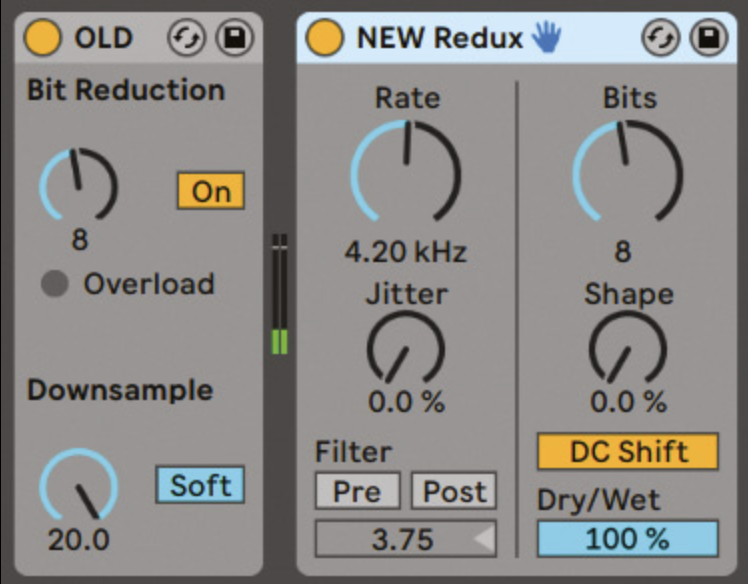This screenshot has width=748, height=584.
Task: Click the Overload indicator LED
Action: point(55,284)
